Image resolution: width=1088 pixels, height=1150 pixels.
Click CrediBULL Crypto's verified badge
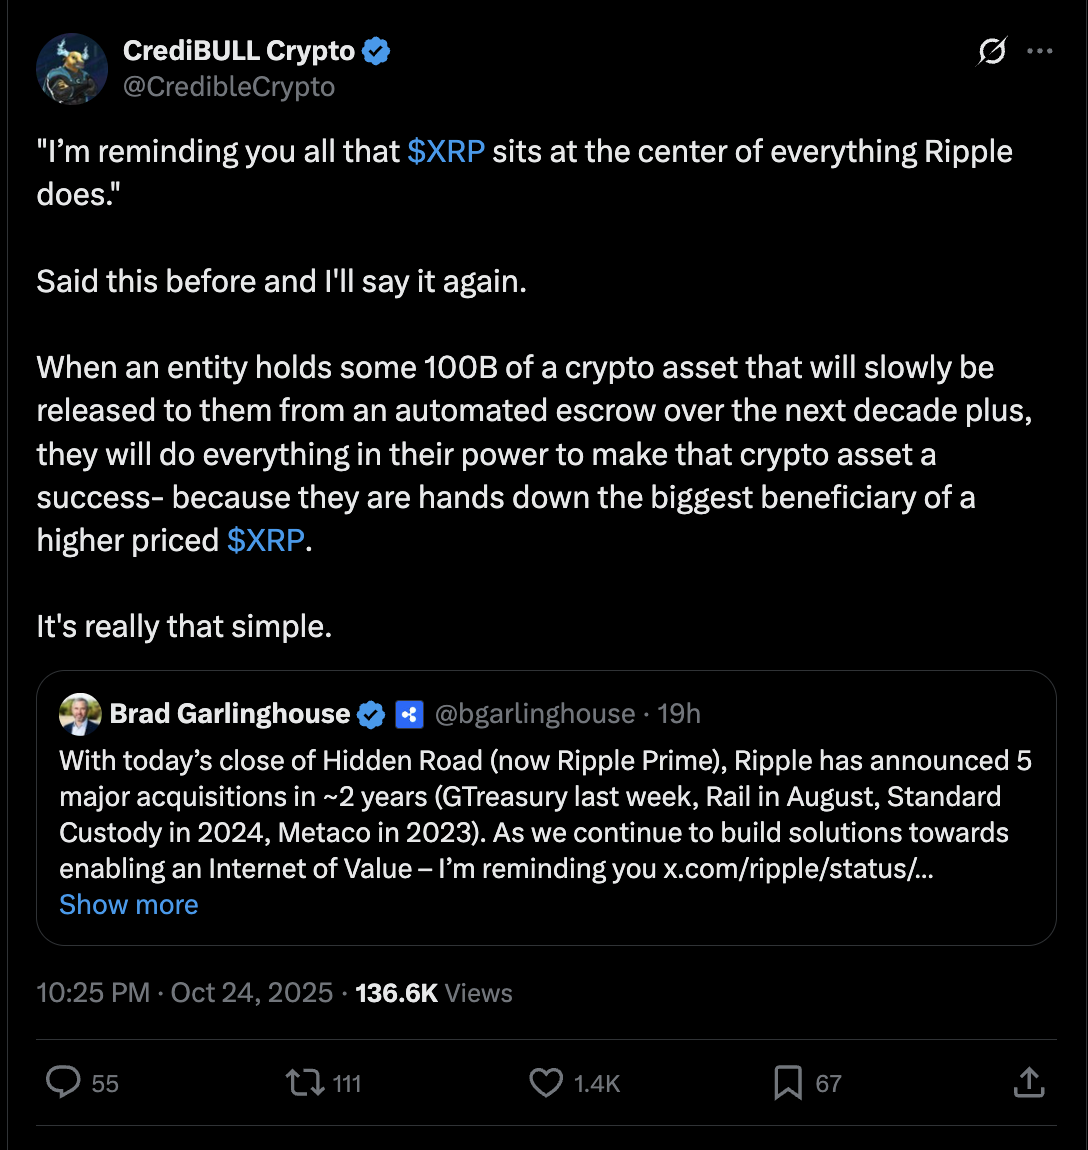(x=376, y=51)
